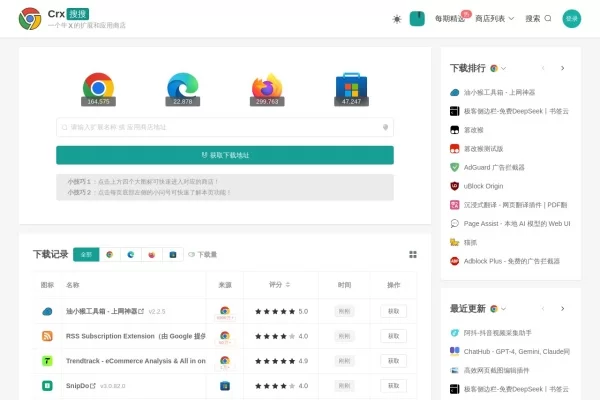Go to next page of 下载排行

[562, 68]
